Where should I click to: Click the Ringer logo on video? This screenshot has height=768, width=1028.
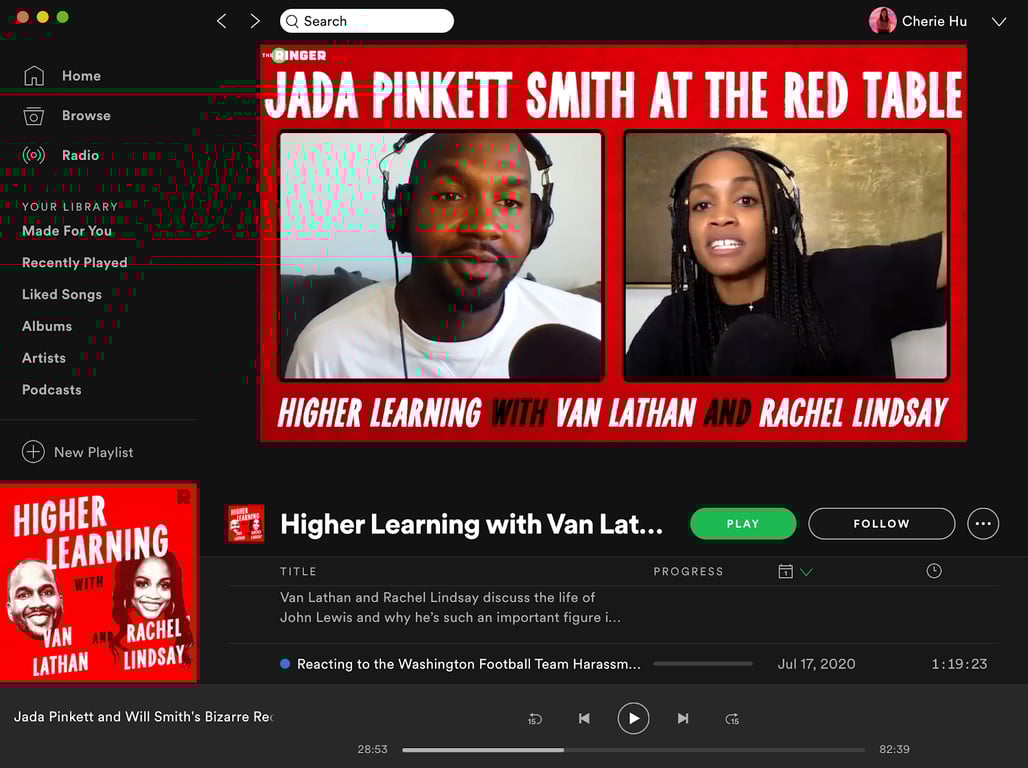(x=294, y=55)
